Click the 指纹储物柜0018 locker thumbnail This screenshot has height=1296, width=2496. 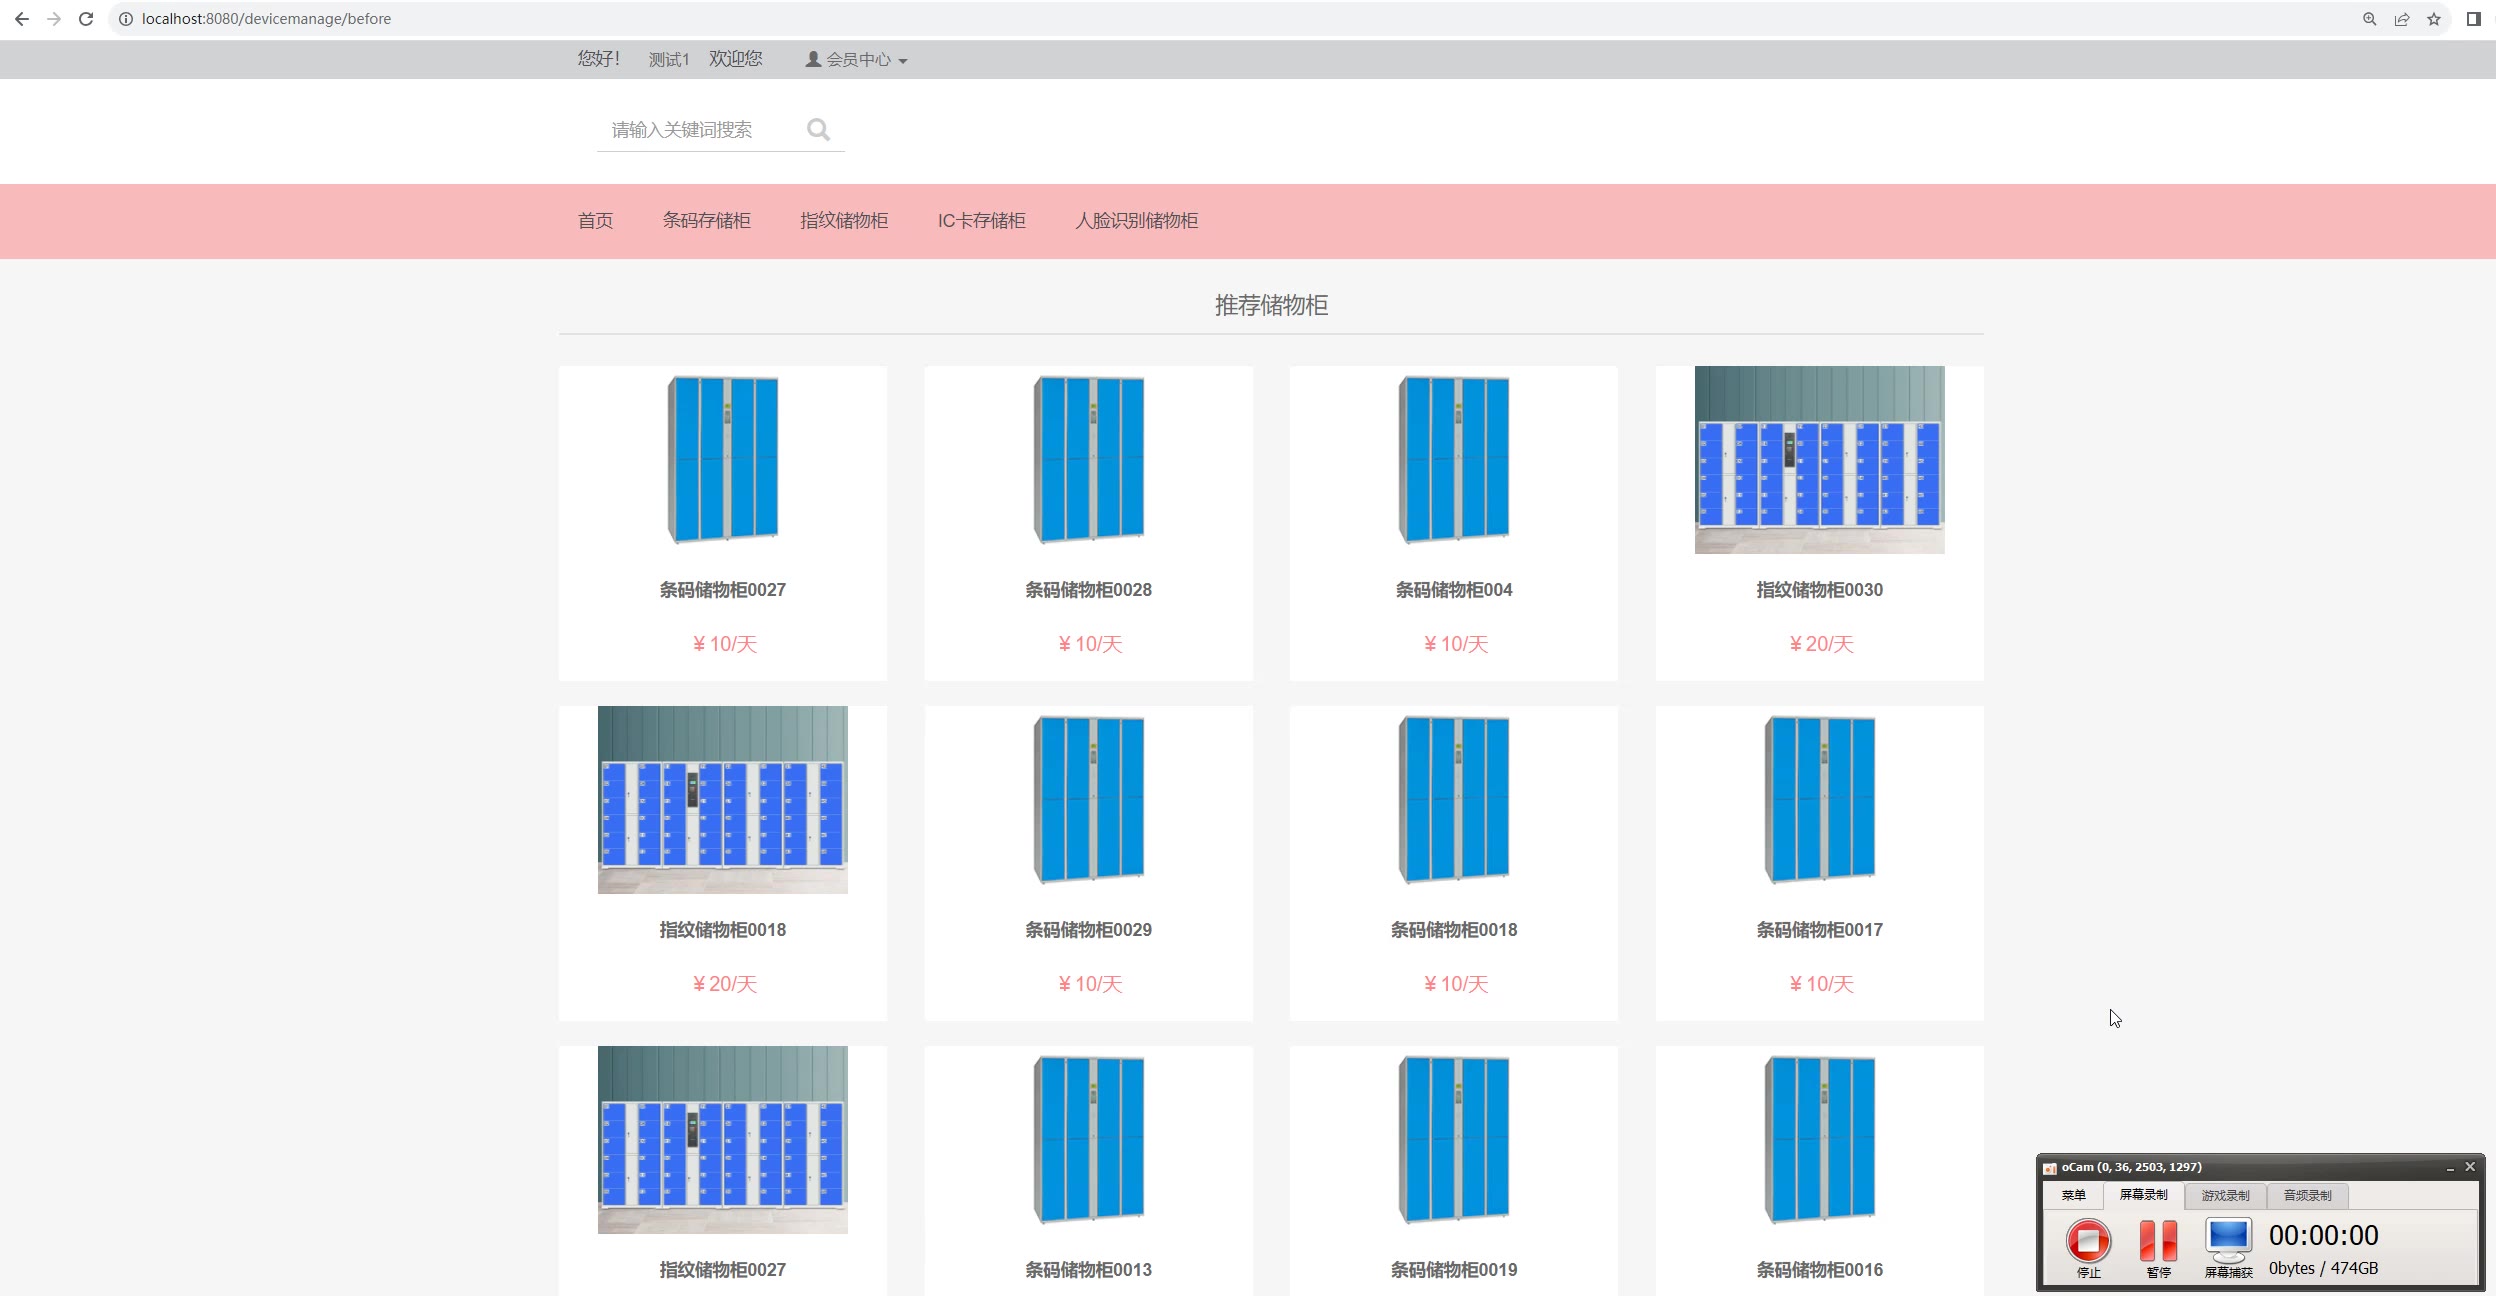(722, 800)
